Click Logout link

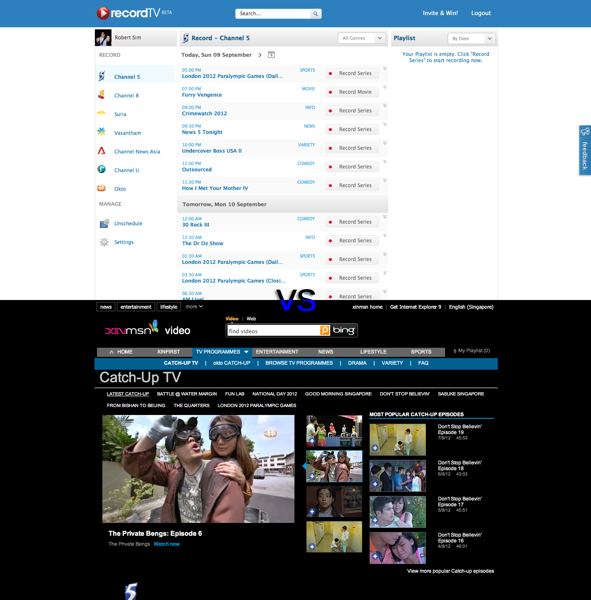[481, 13]
